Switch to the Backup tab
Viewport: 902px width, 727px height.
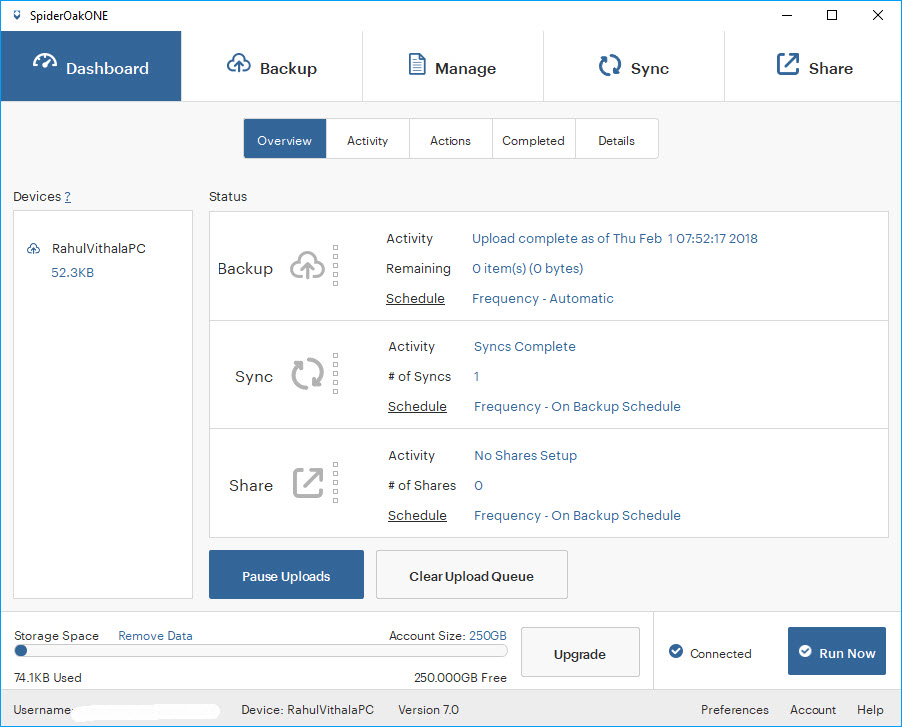click(x=272, y=66)
